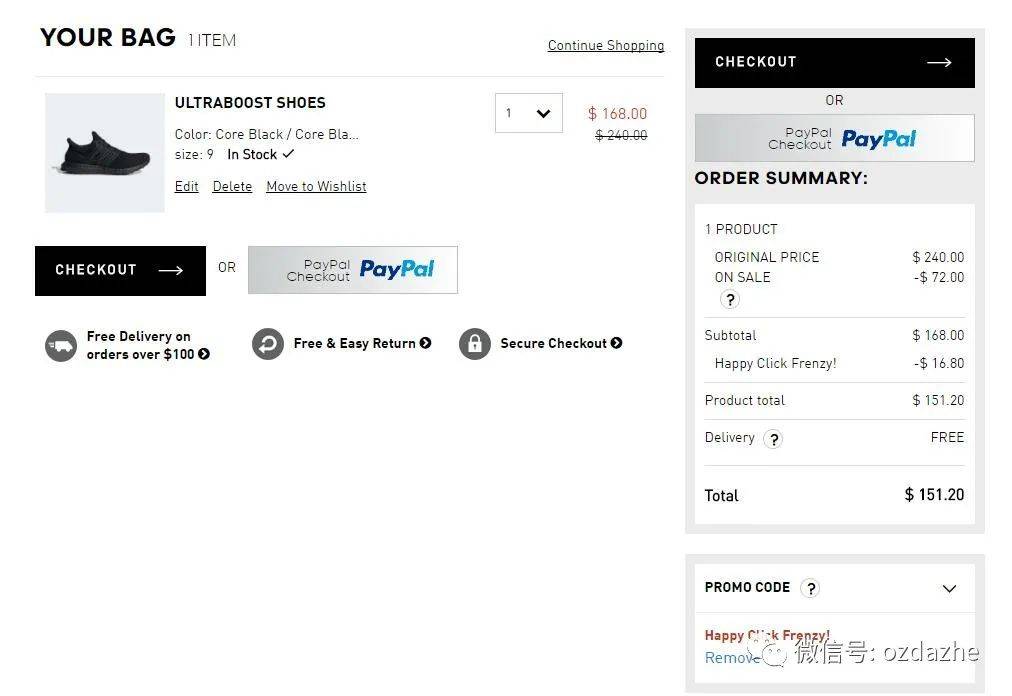Image resolution: width=1012 pixels, height=696 pixels.
Task: Click the ULTRABOOST SHOES product title
Action: (250, 103)
